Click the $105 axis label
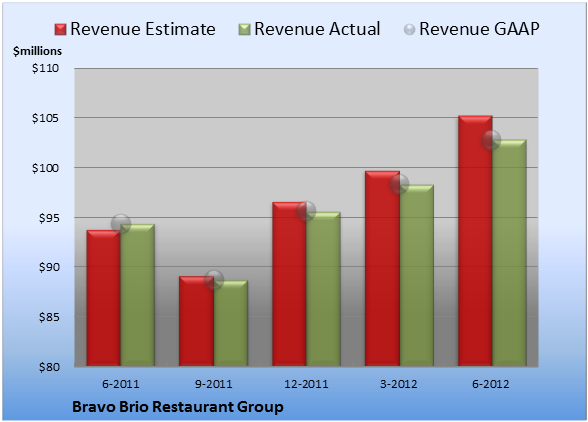 (45, 119)
